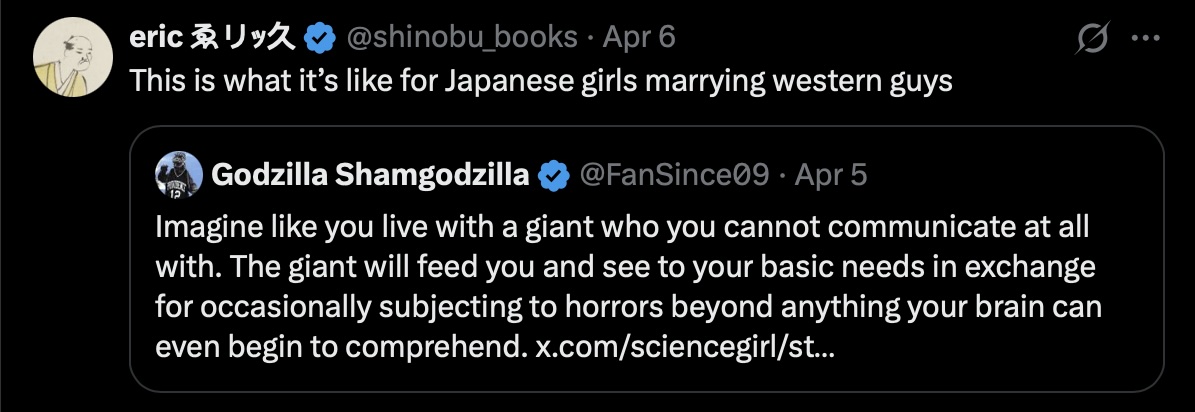This screenshot has width=1195, height=412.
Task: Click the Apr 6 timestamp
Action: pos(639,37)
